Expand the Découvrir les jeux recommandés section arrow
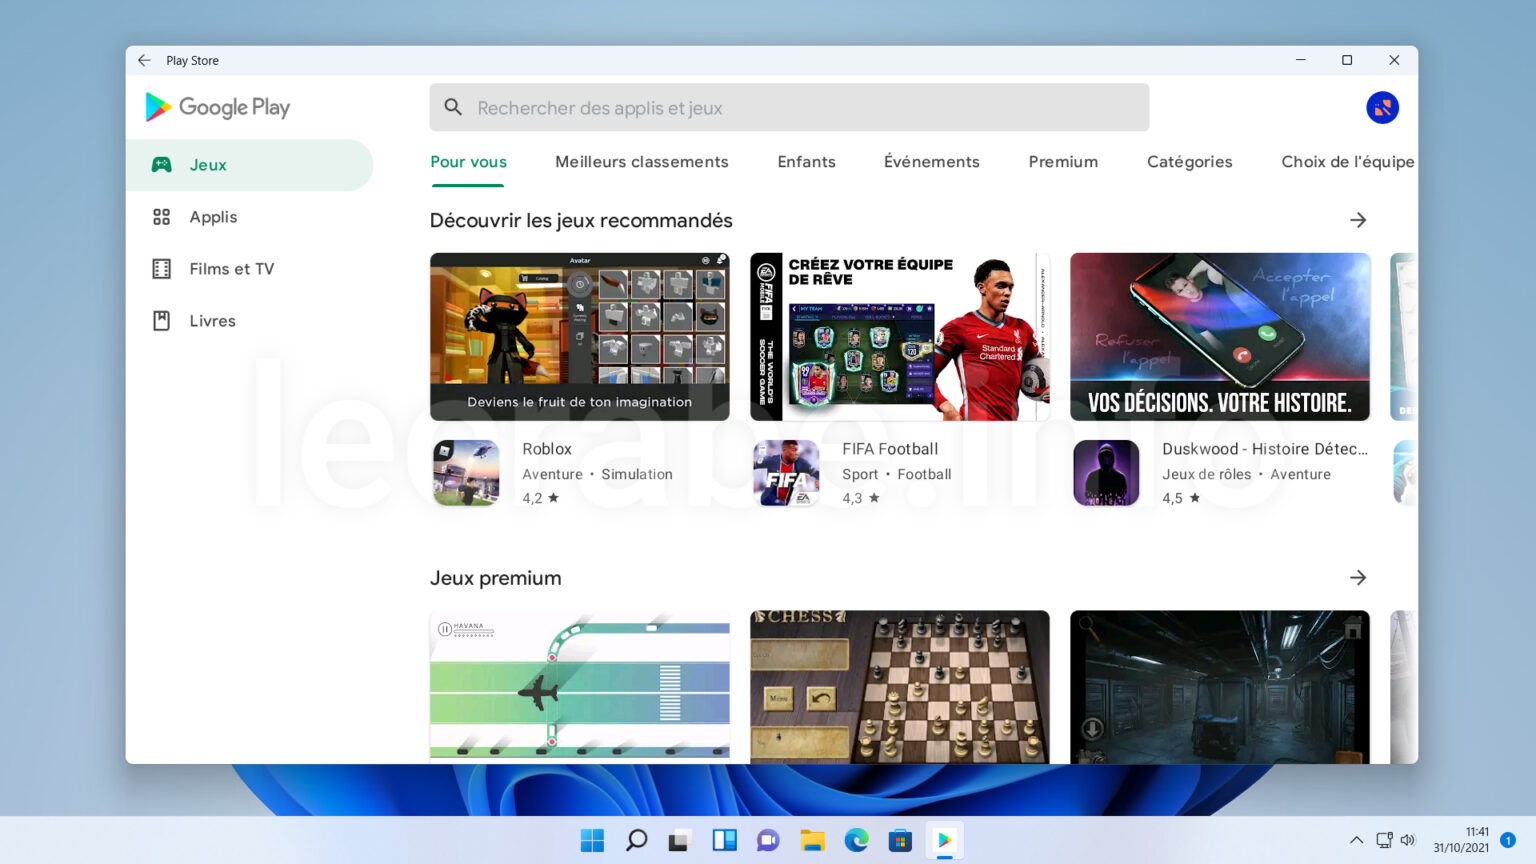The width and height of the screenshot is (1536, 864). (x=1358, y=220)
